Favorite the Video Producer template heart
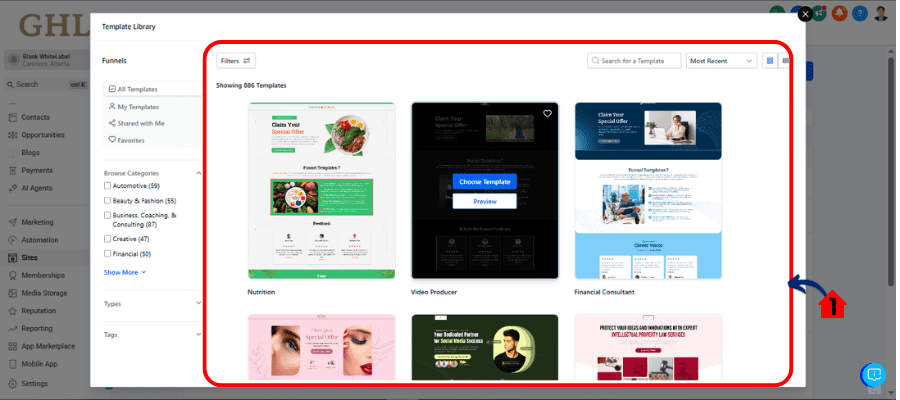The width and height of the screenshot is (900, 400). pyautogui.click(x=547, y=114)
